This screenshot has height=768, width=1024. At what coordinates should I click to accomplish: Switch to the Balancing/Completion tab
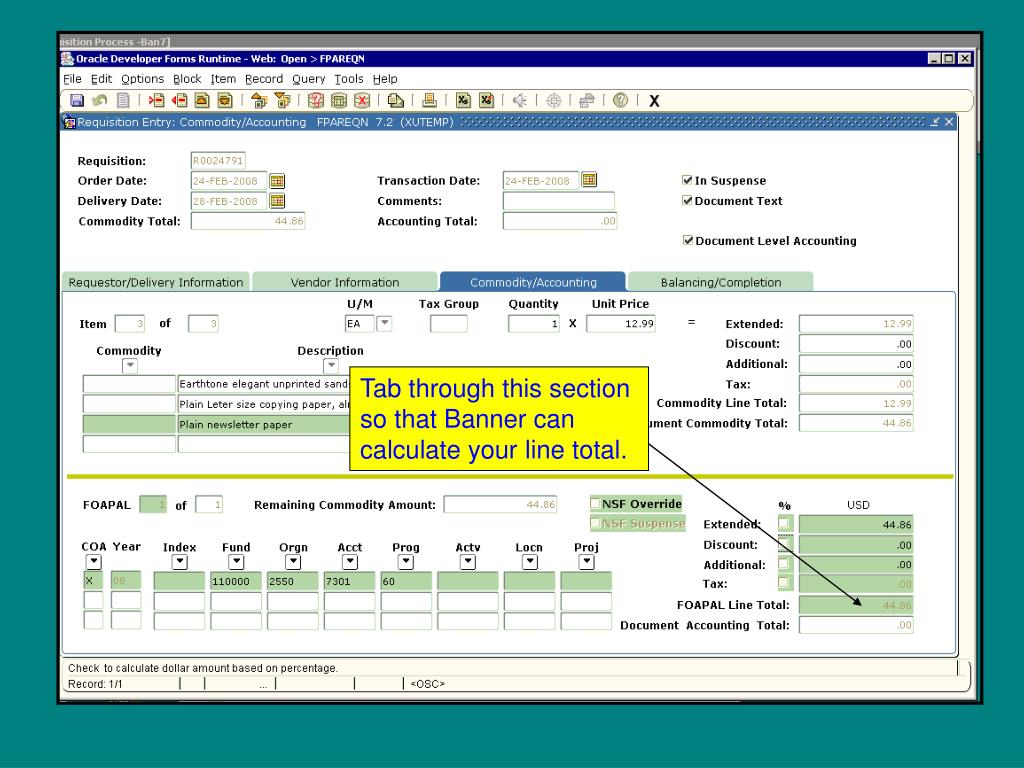pos(720,282)
